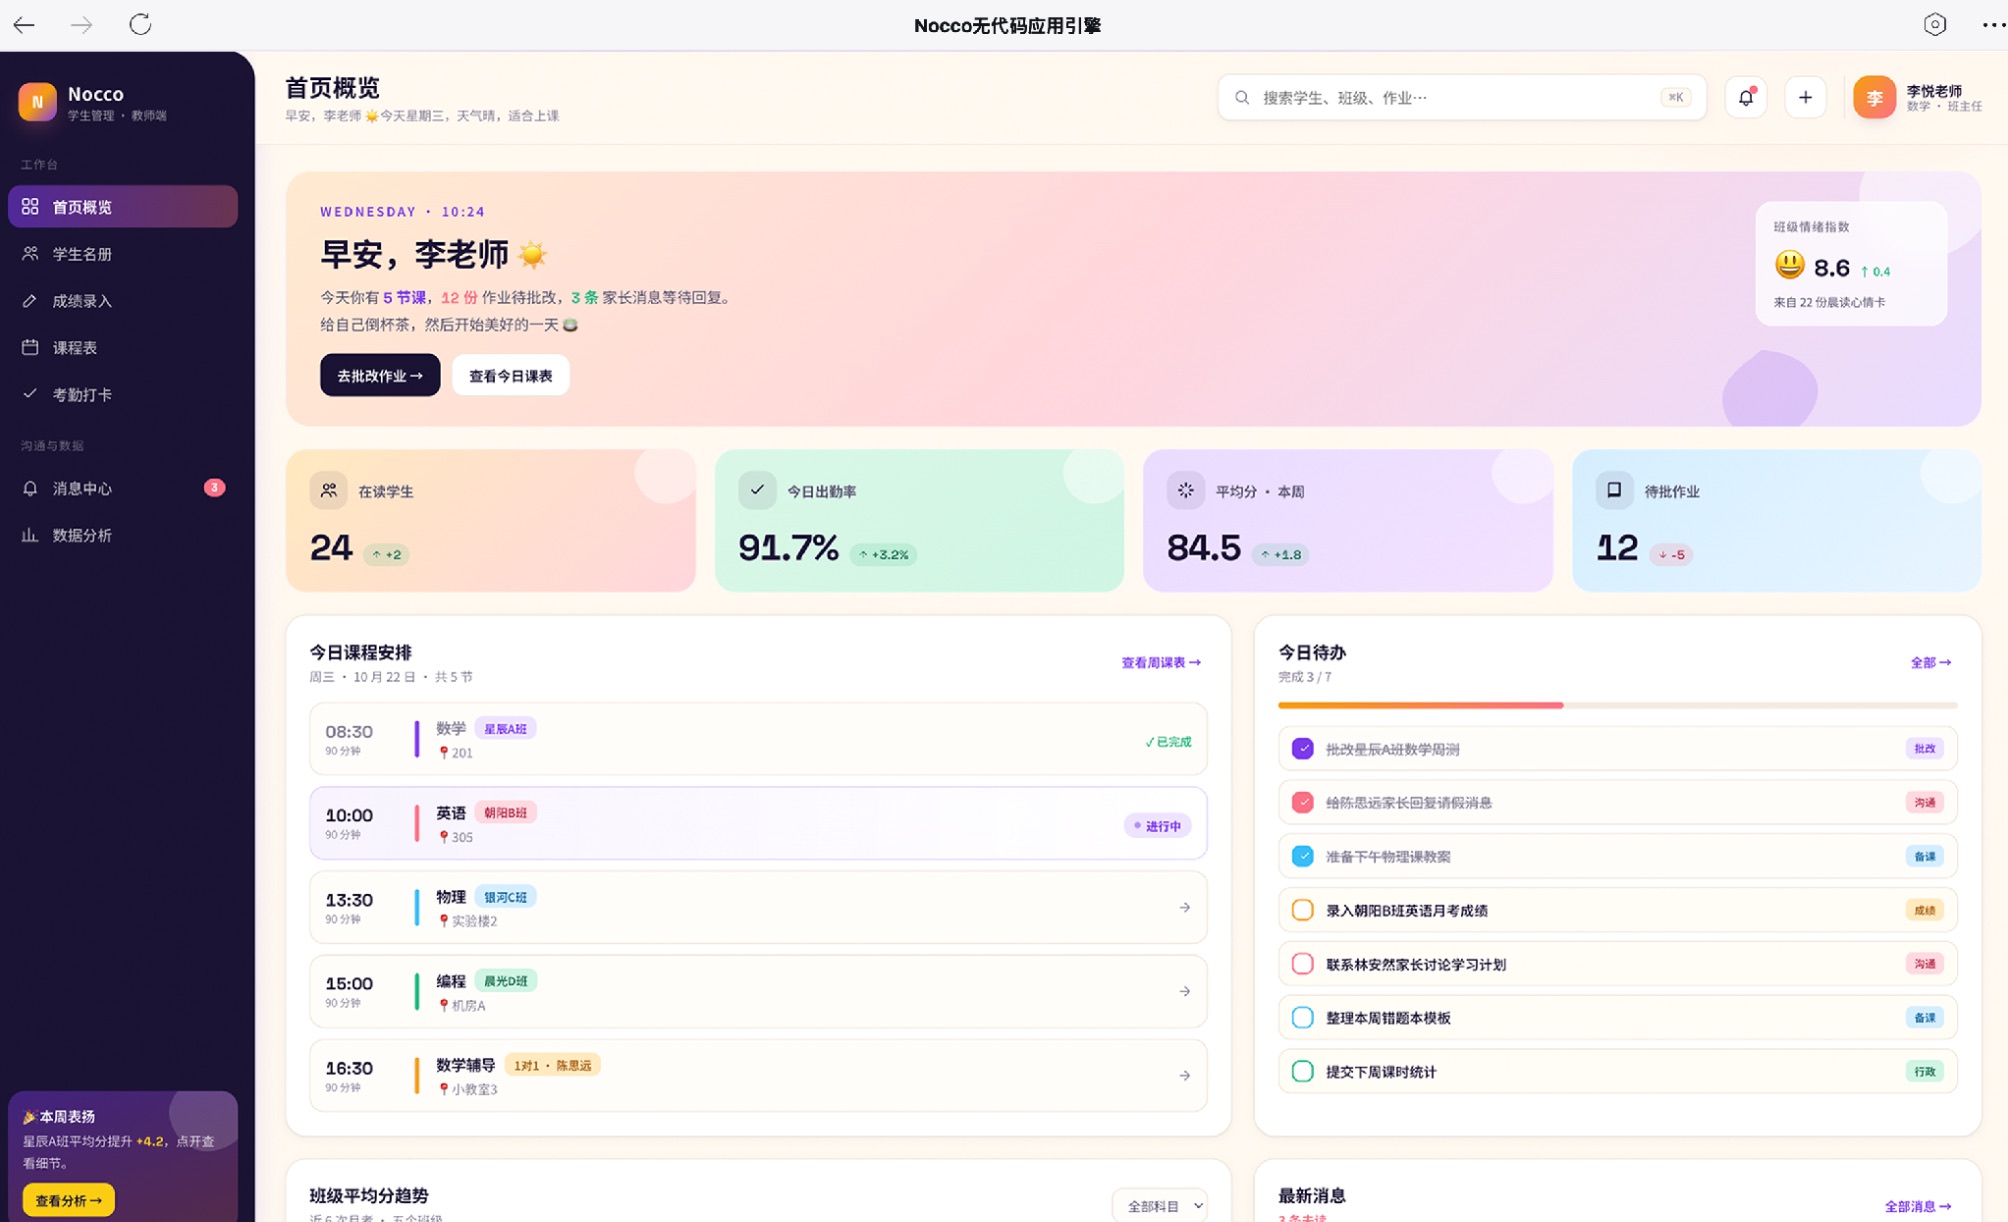Click the plus add button in header
This screenshot has height=1222, width=2008.
pos(1805,98)
